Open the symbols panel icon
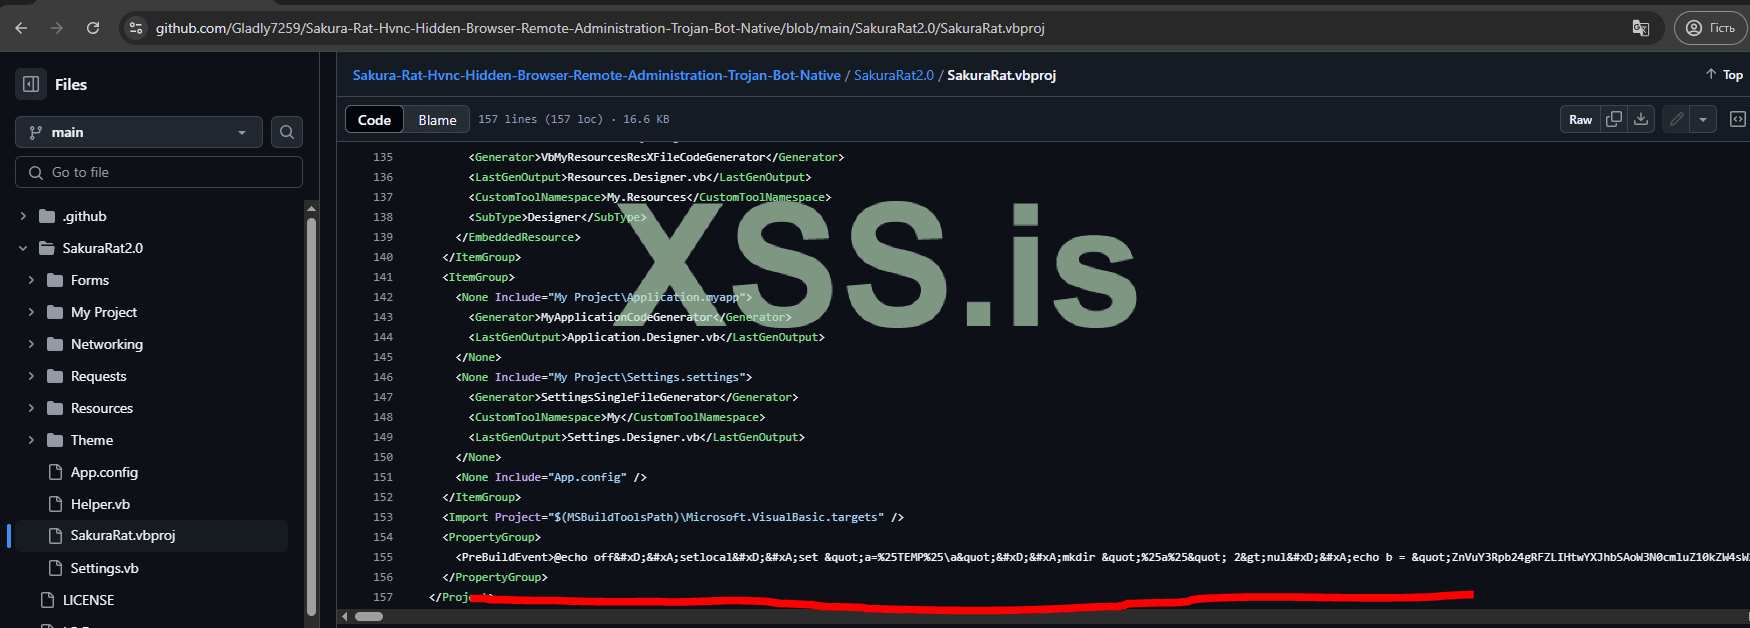This screenshot has width=1750, height=628. (1738, 119)
